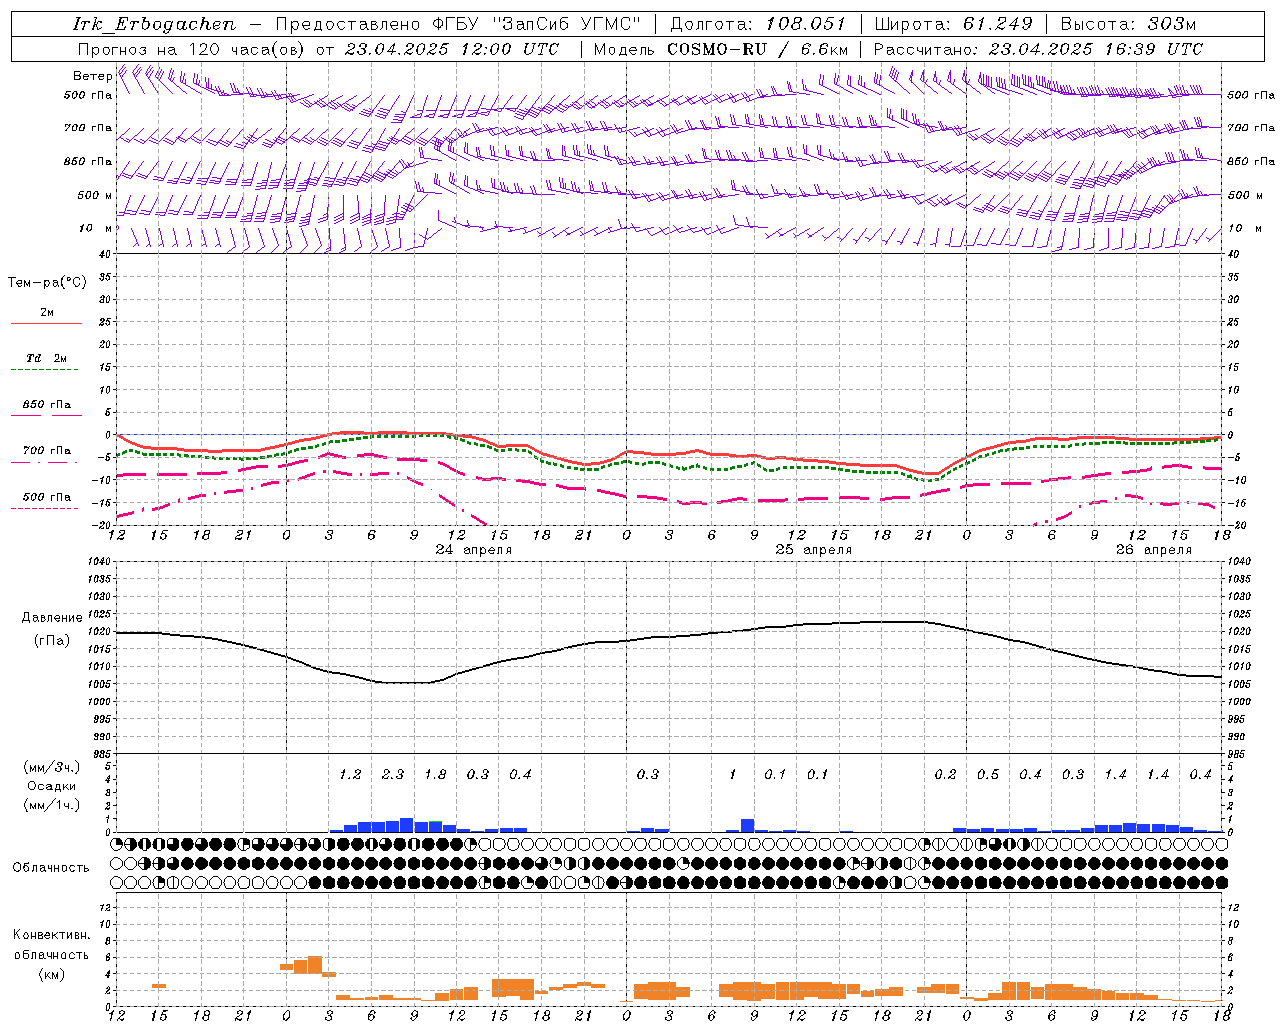The height and width of the screenshot is (1024, 1280).
Task: Click the station title Irk_Erbogachen
Action: pyautogui.click(x=154, y=24)
